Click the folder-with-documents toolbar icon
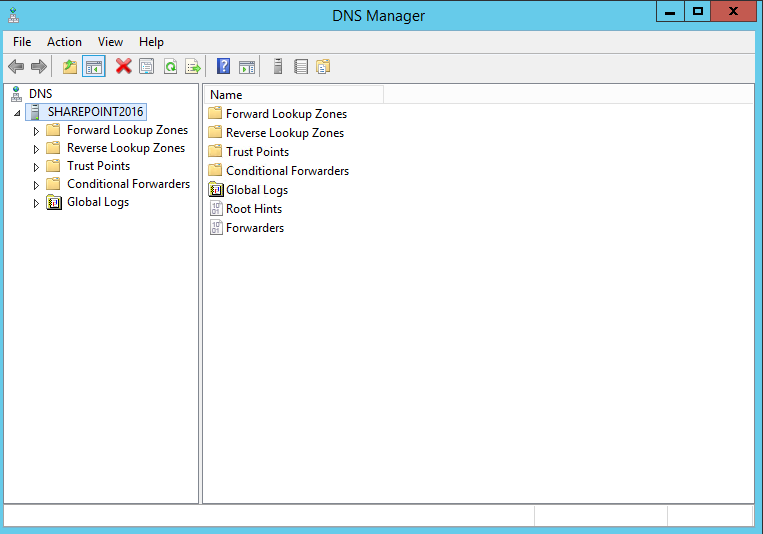 (323, 66)
